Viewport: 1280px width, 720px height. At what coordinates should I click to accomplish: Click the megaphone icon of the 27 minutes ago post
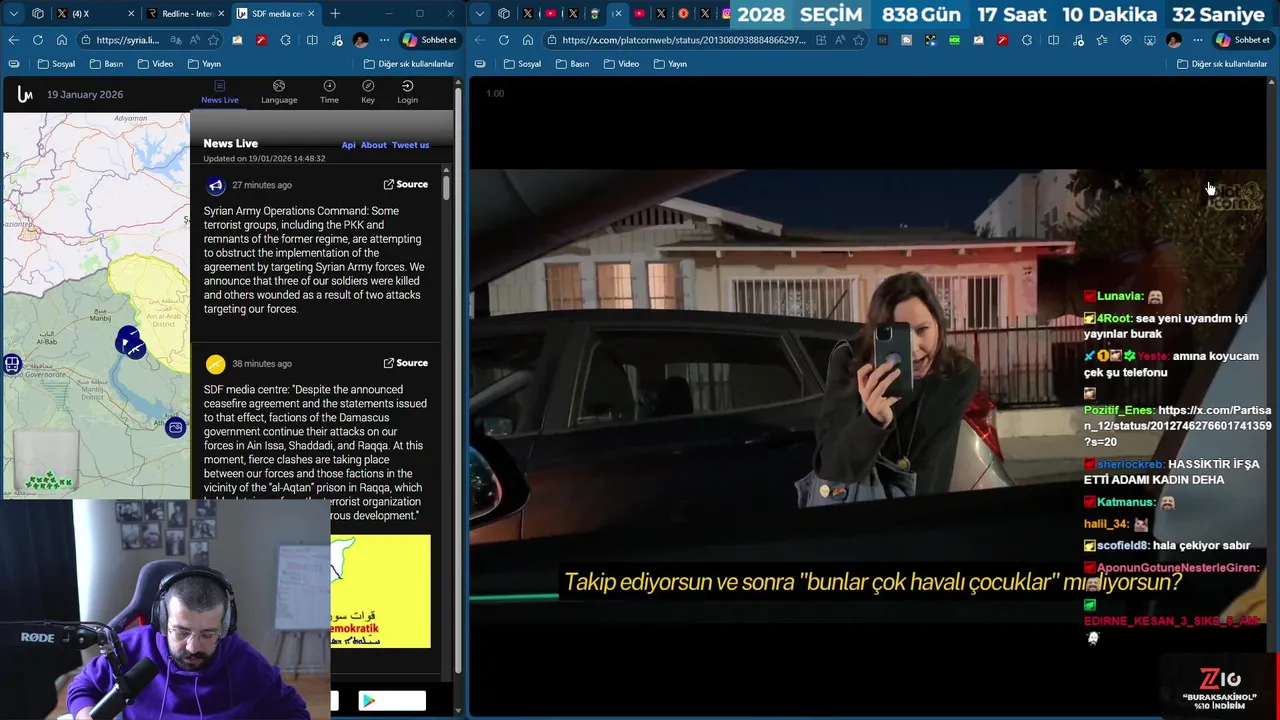click(x=215, y=185)
